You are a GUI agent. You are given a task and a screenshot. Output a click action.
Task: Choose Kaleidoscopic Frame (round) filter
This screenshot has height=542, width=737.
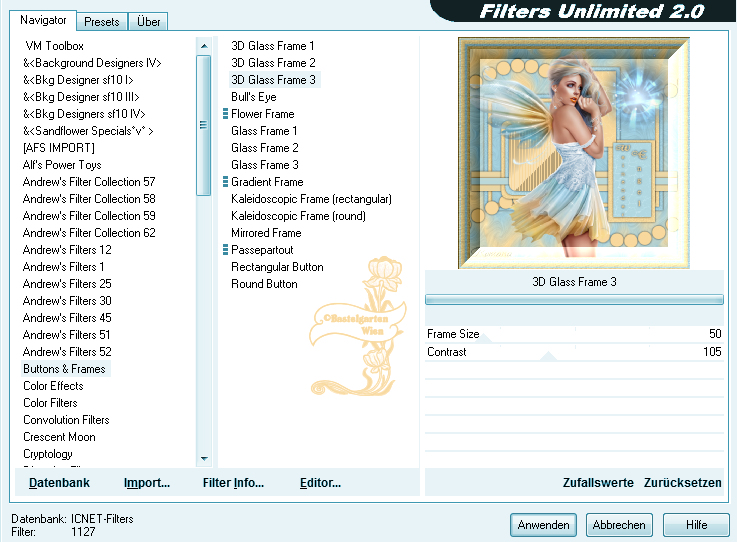(x=298, y=216)
